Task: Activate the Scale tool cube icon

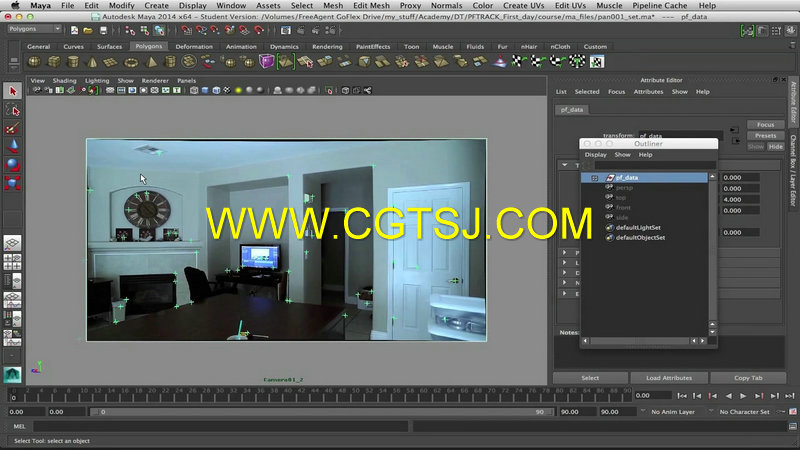Action: pos(13,183)
